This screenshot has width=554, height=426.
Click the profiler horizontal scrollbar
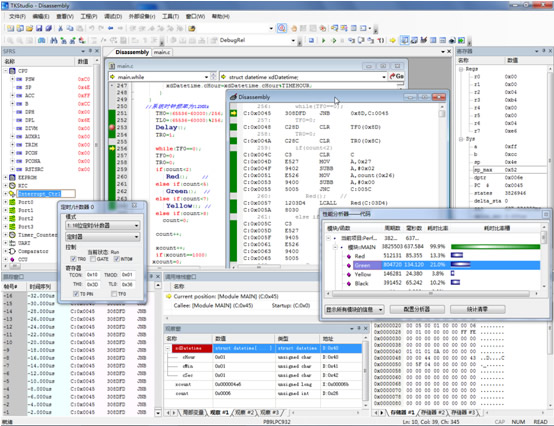pyautogui.click(x=432, y=293)
